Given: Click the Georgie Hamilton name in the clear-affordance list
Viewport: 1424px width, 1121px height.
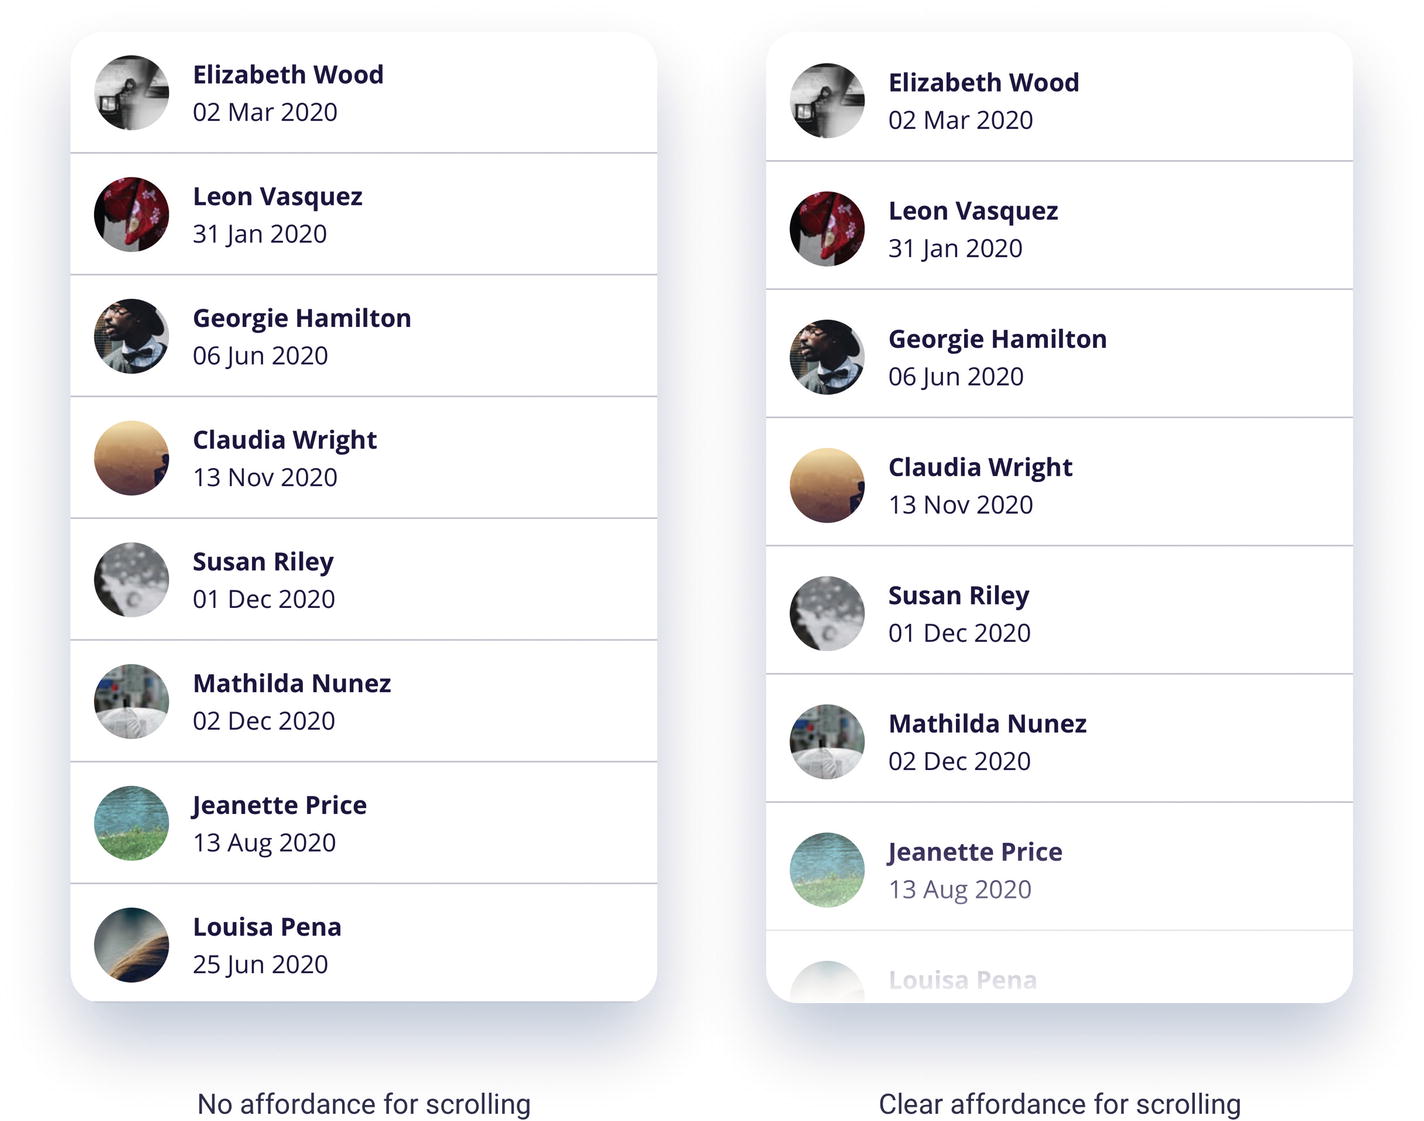Looking at the screenshot, I should [x=997, y=339].
